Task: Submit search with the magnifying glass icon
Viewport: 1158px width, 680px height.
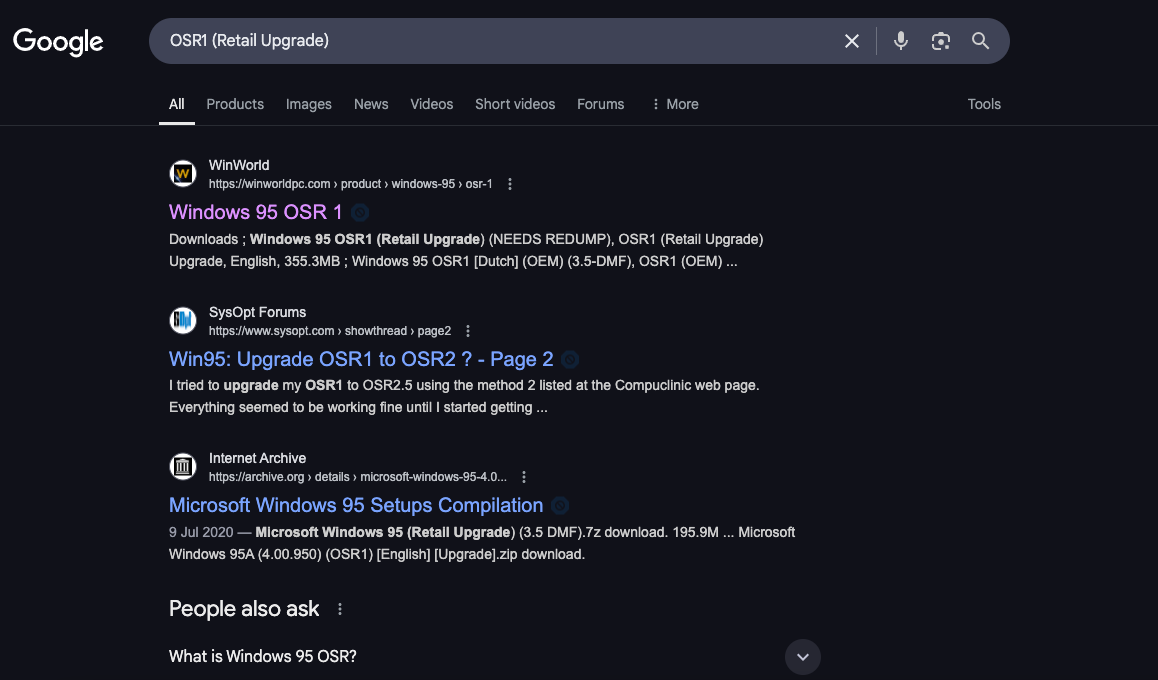Action: (980, 41)
